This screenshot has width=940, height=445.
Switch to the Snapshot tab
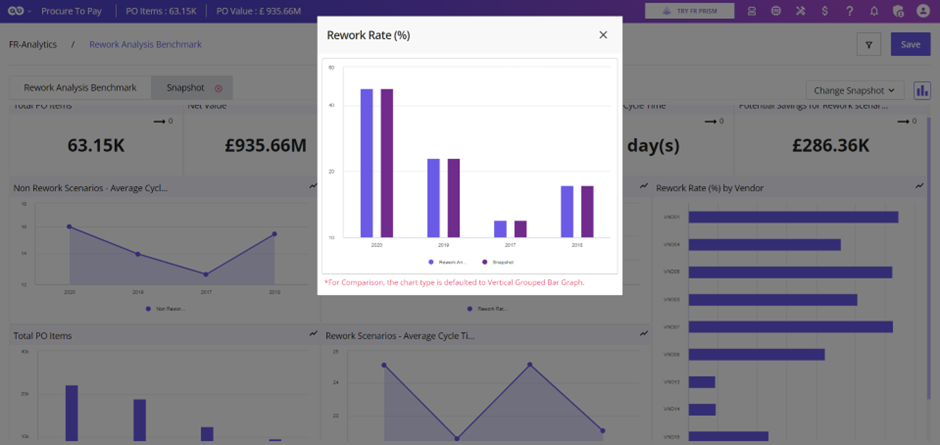tap(192, 88)
